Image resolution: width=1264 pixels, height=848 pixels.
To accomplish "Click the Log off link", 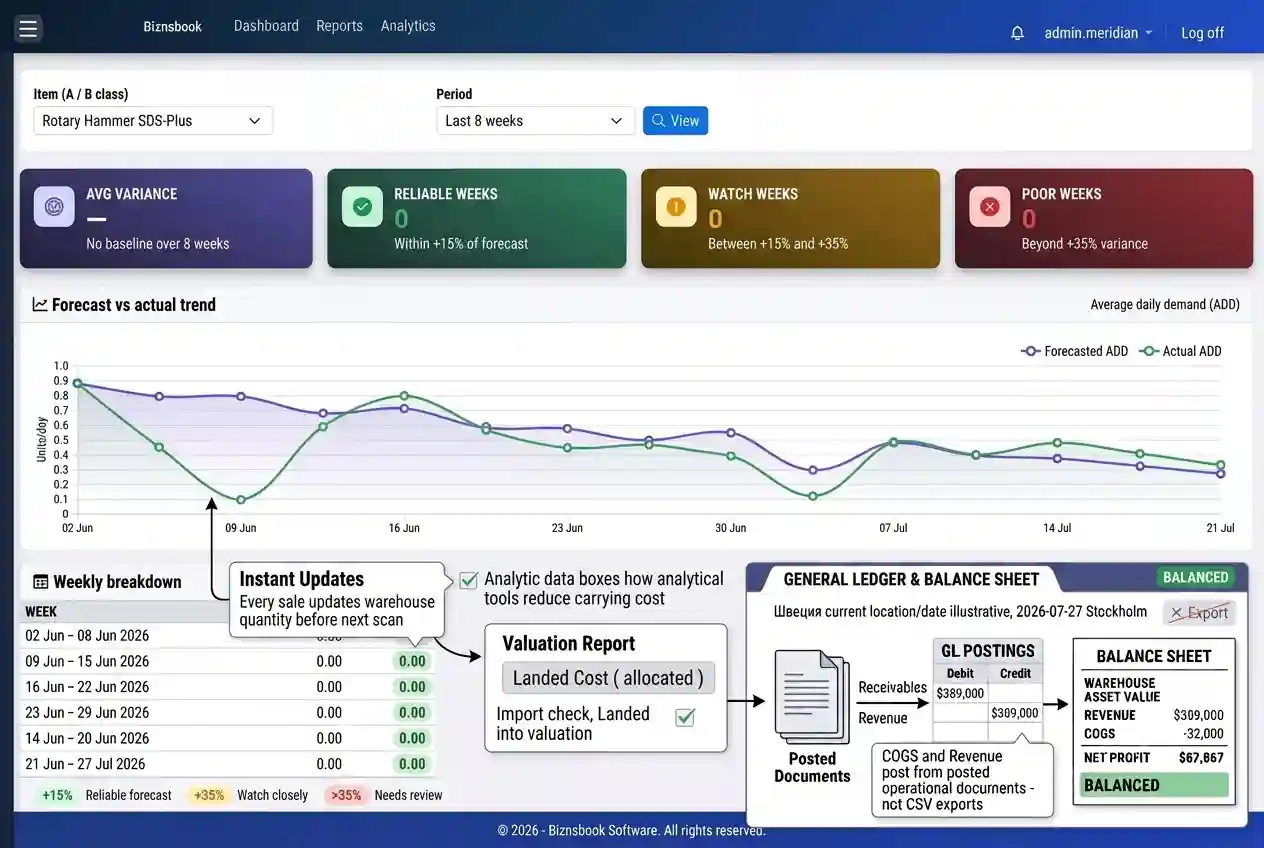I will tap(1202, 33).
